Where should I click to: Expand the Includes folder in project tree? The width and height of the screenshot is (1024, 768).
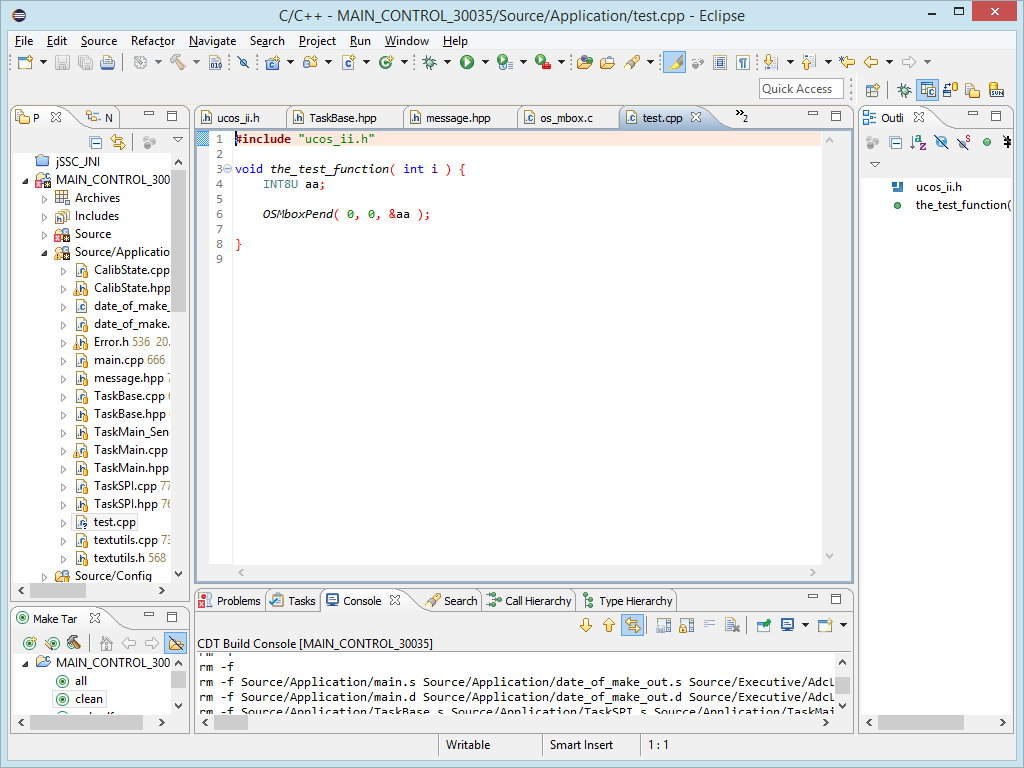click(x=45, y=216)
